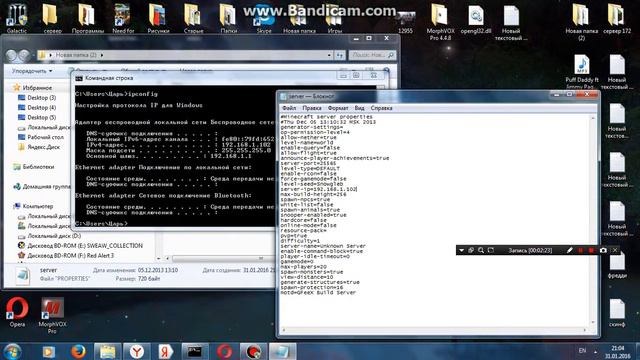Image resolution: width=640 pixels, height=360 pixels.
Task: Switch to Notepad taskbar button
Action: [282, 351]
